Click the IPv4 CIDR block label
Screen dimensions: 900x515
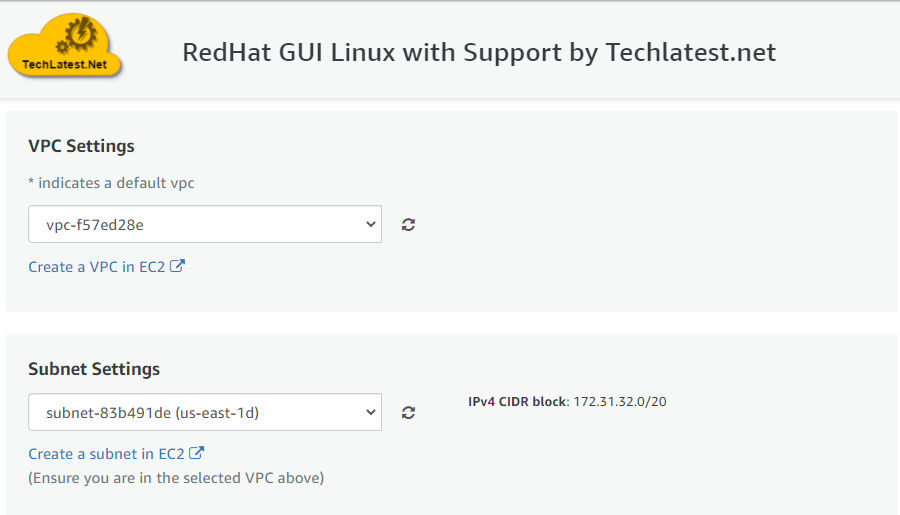518,402
